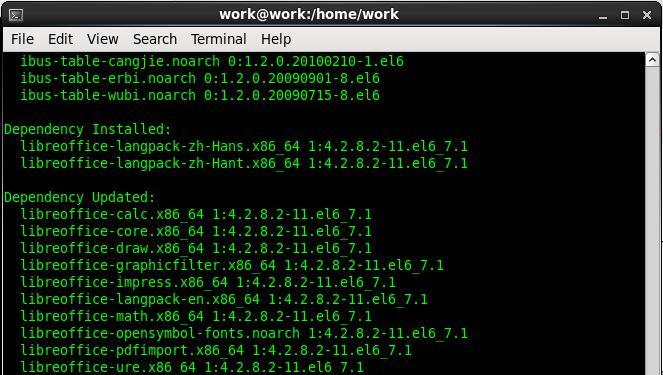Click the libreoffice-langpack-zh-Hans line
The width and height of the screenshot is (663, 375).
tap(244, 146)
